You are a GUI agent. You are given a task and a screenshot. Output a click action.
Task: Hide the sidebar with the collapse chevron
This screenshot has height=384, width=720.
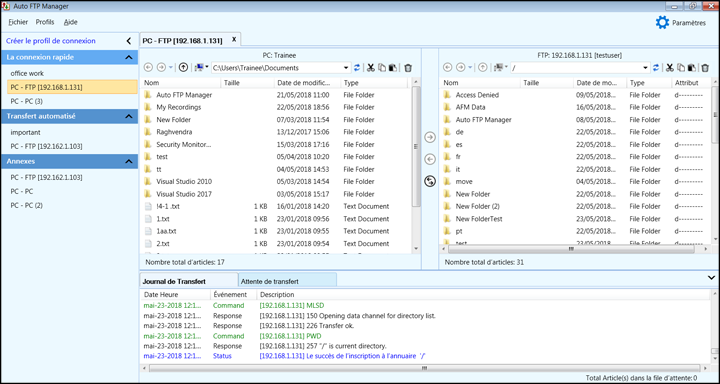point(129,41)
